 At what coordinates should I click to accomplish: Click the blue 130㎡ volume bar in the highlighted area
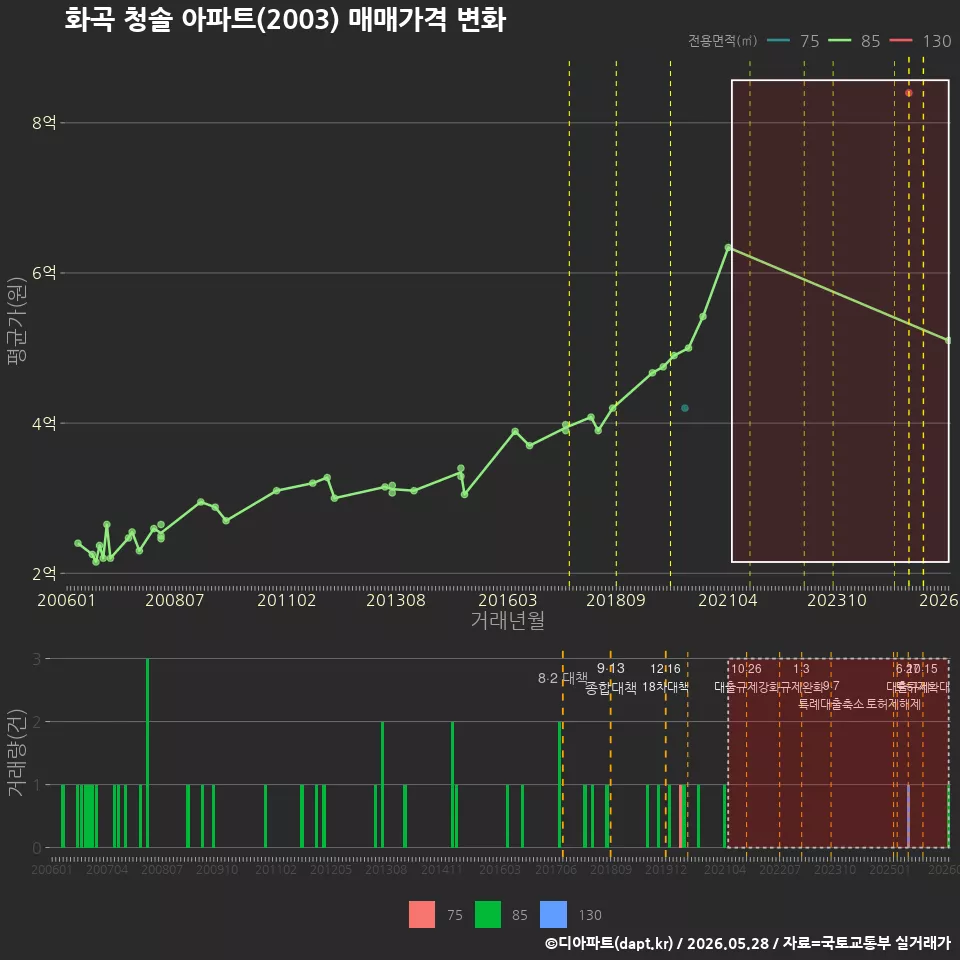click(908, 816)
